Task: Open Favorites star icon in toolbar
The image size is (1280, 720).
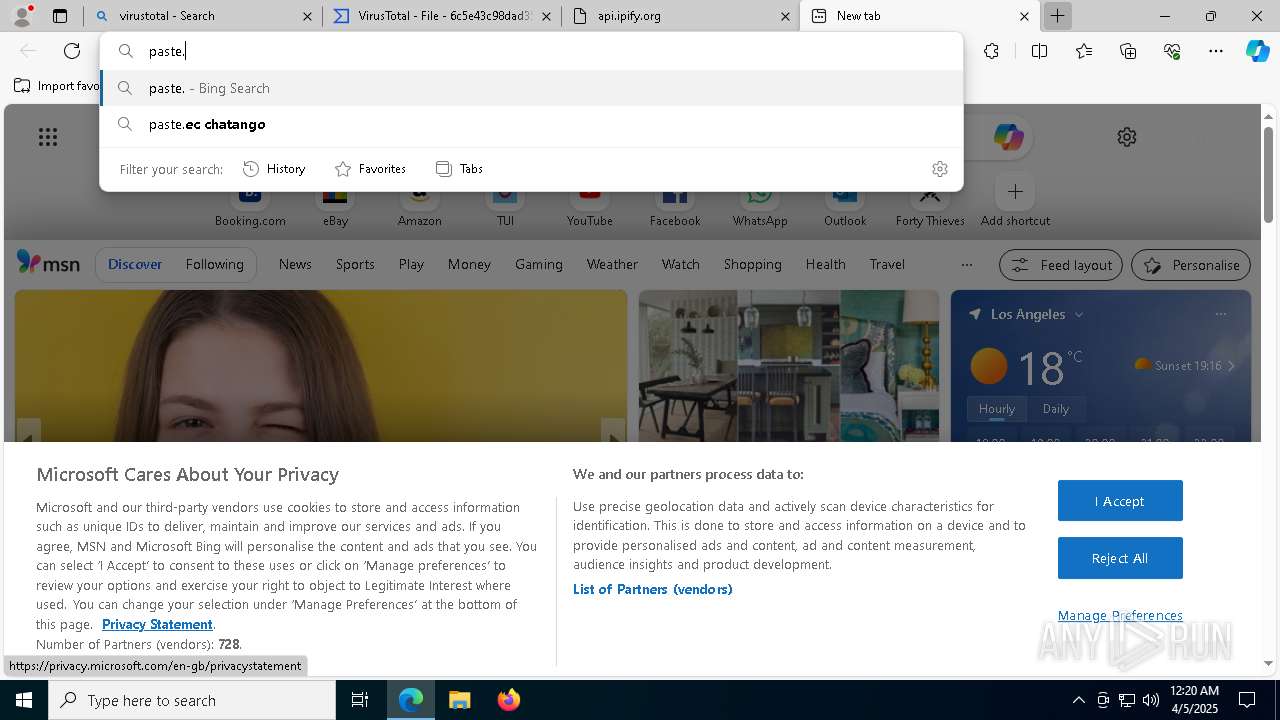Action: (x=1084, y=51)
